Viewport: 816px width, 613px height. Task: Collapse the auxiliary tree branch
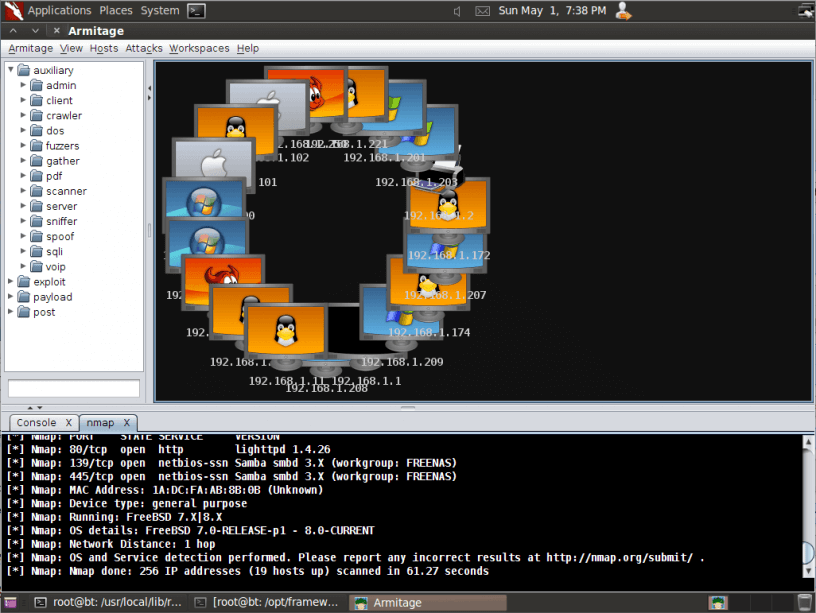pyautogui.click(x=11, y=70)
